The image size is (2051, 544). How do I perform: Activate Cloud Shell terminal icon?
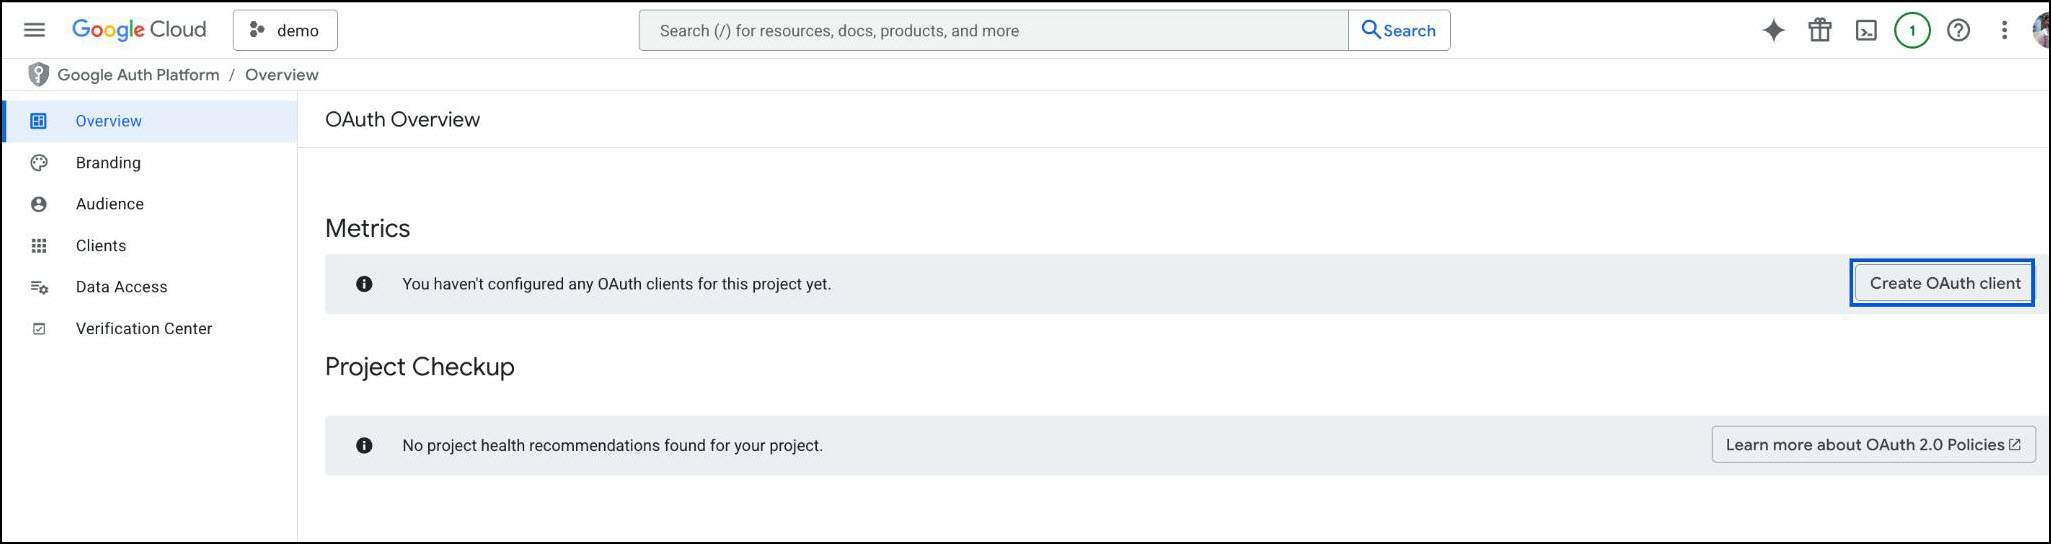coord(1866,31)
